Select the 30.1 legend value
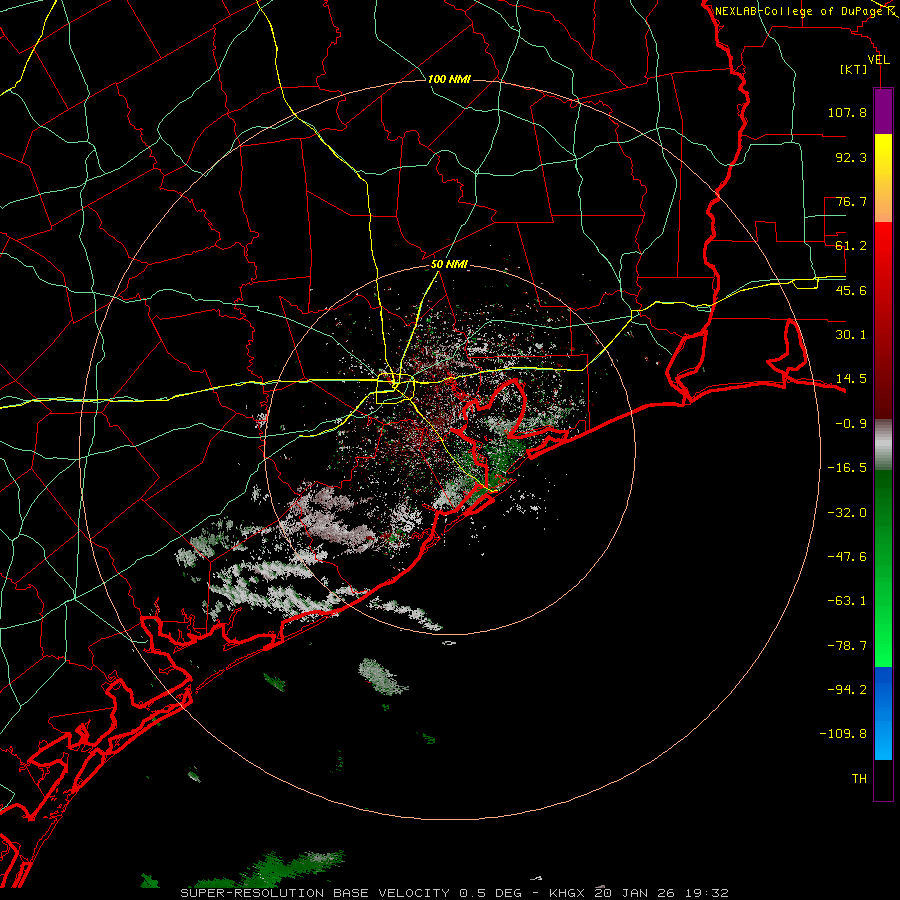The image size is (900, 900). pyautogui.click(x=851, y=335)
